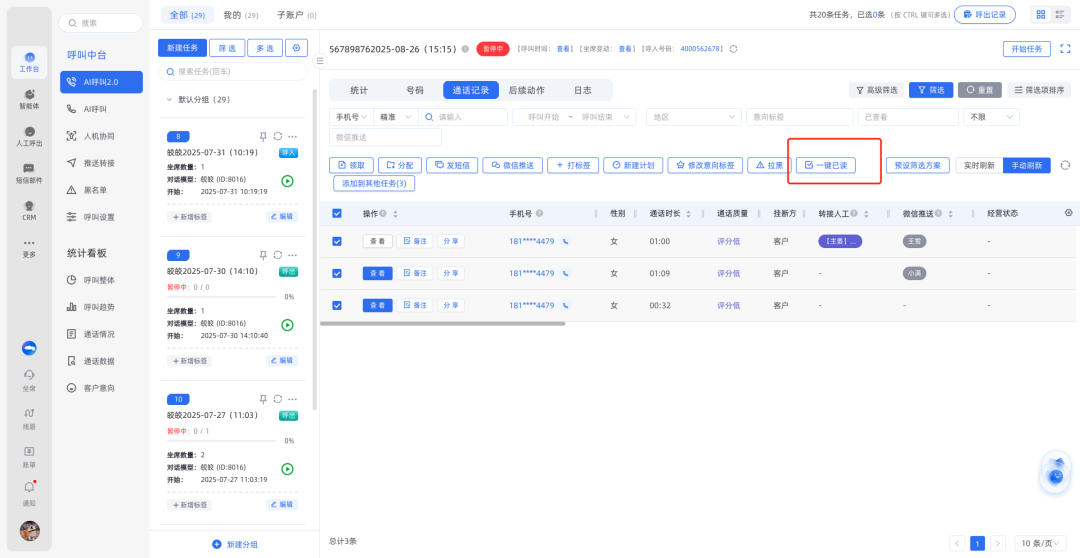Open the column settings gear in the table header
Screen dimensions: 1080x558
[x=1068, y=213]
